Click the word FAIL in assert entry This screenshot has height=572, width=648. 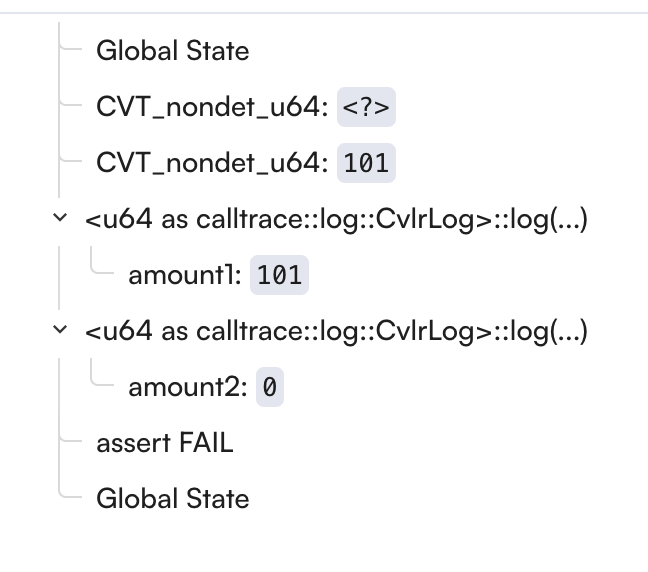[x=206, y=442]
